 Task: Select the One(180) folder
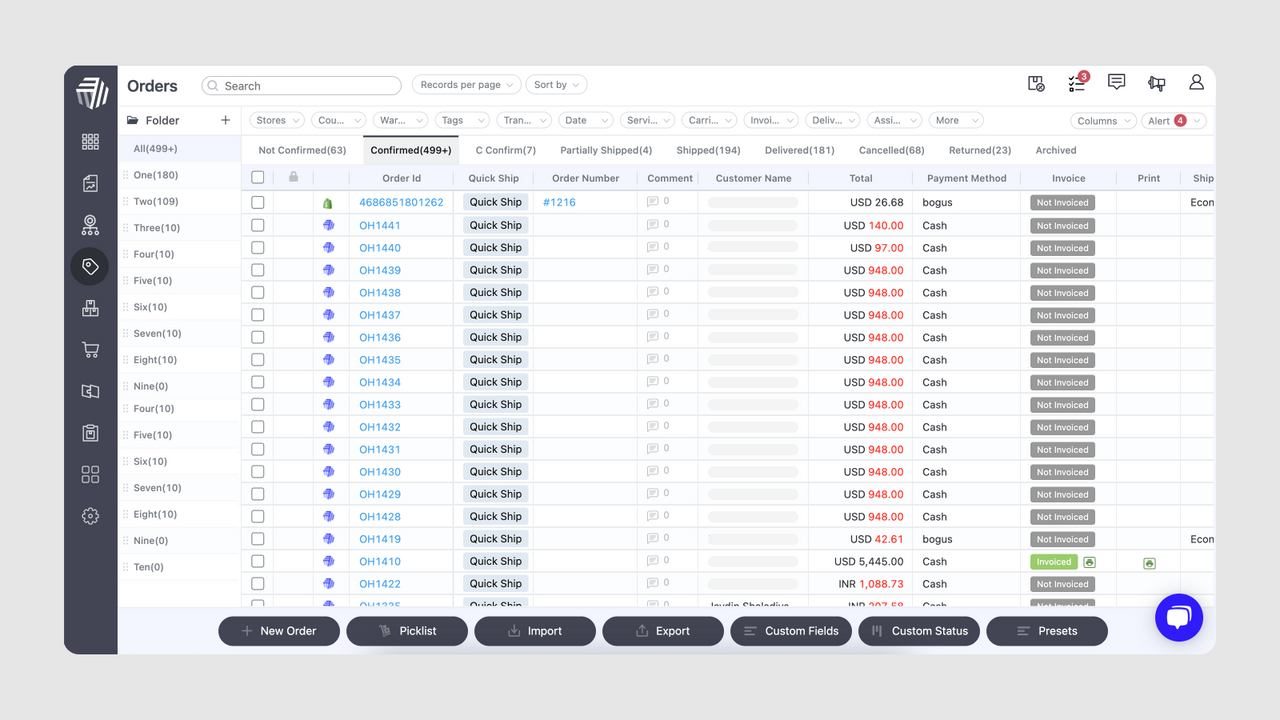(179, 175)
